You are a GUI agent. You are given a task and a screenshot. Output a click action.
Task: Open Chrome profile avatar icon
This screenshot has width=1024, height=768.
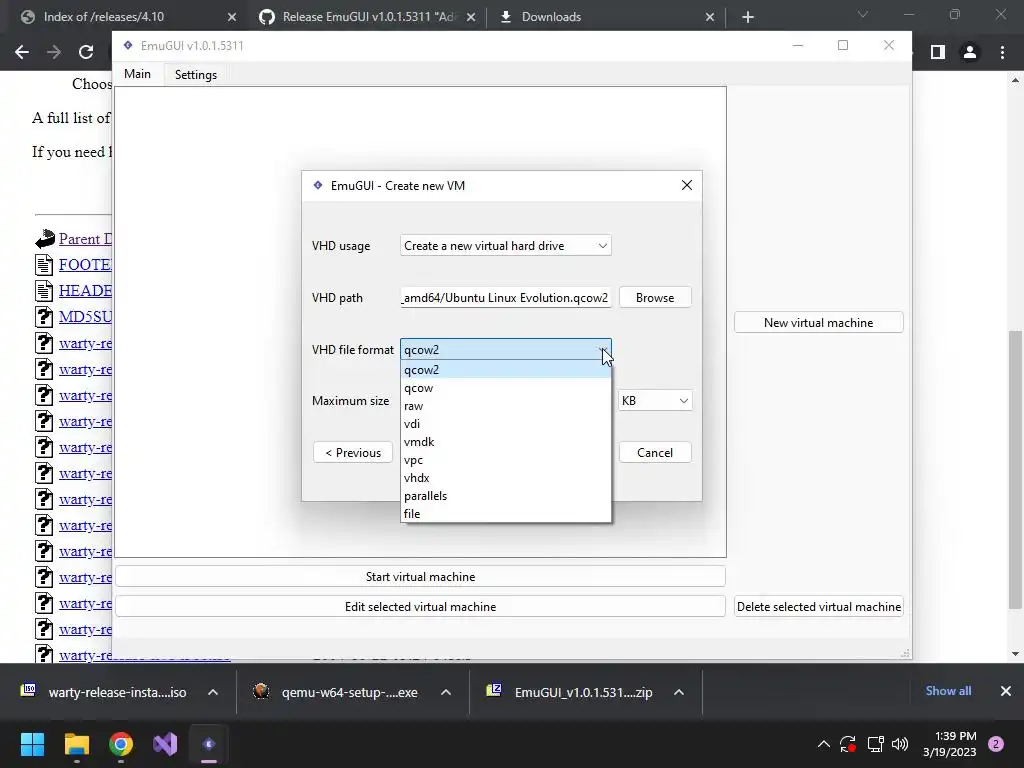[970, 52]
